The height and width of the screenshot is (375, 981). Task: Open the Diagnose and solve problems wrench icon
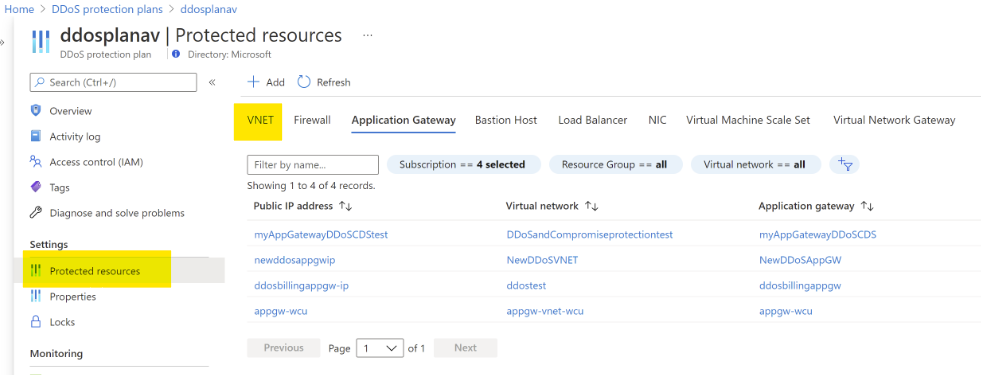(36, 213)
